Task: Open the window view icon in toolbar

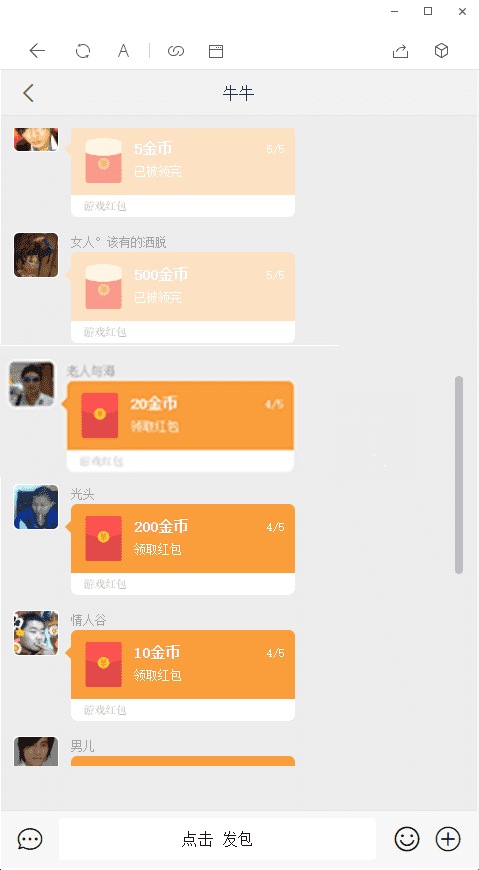Action: point(216,51)
